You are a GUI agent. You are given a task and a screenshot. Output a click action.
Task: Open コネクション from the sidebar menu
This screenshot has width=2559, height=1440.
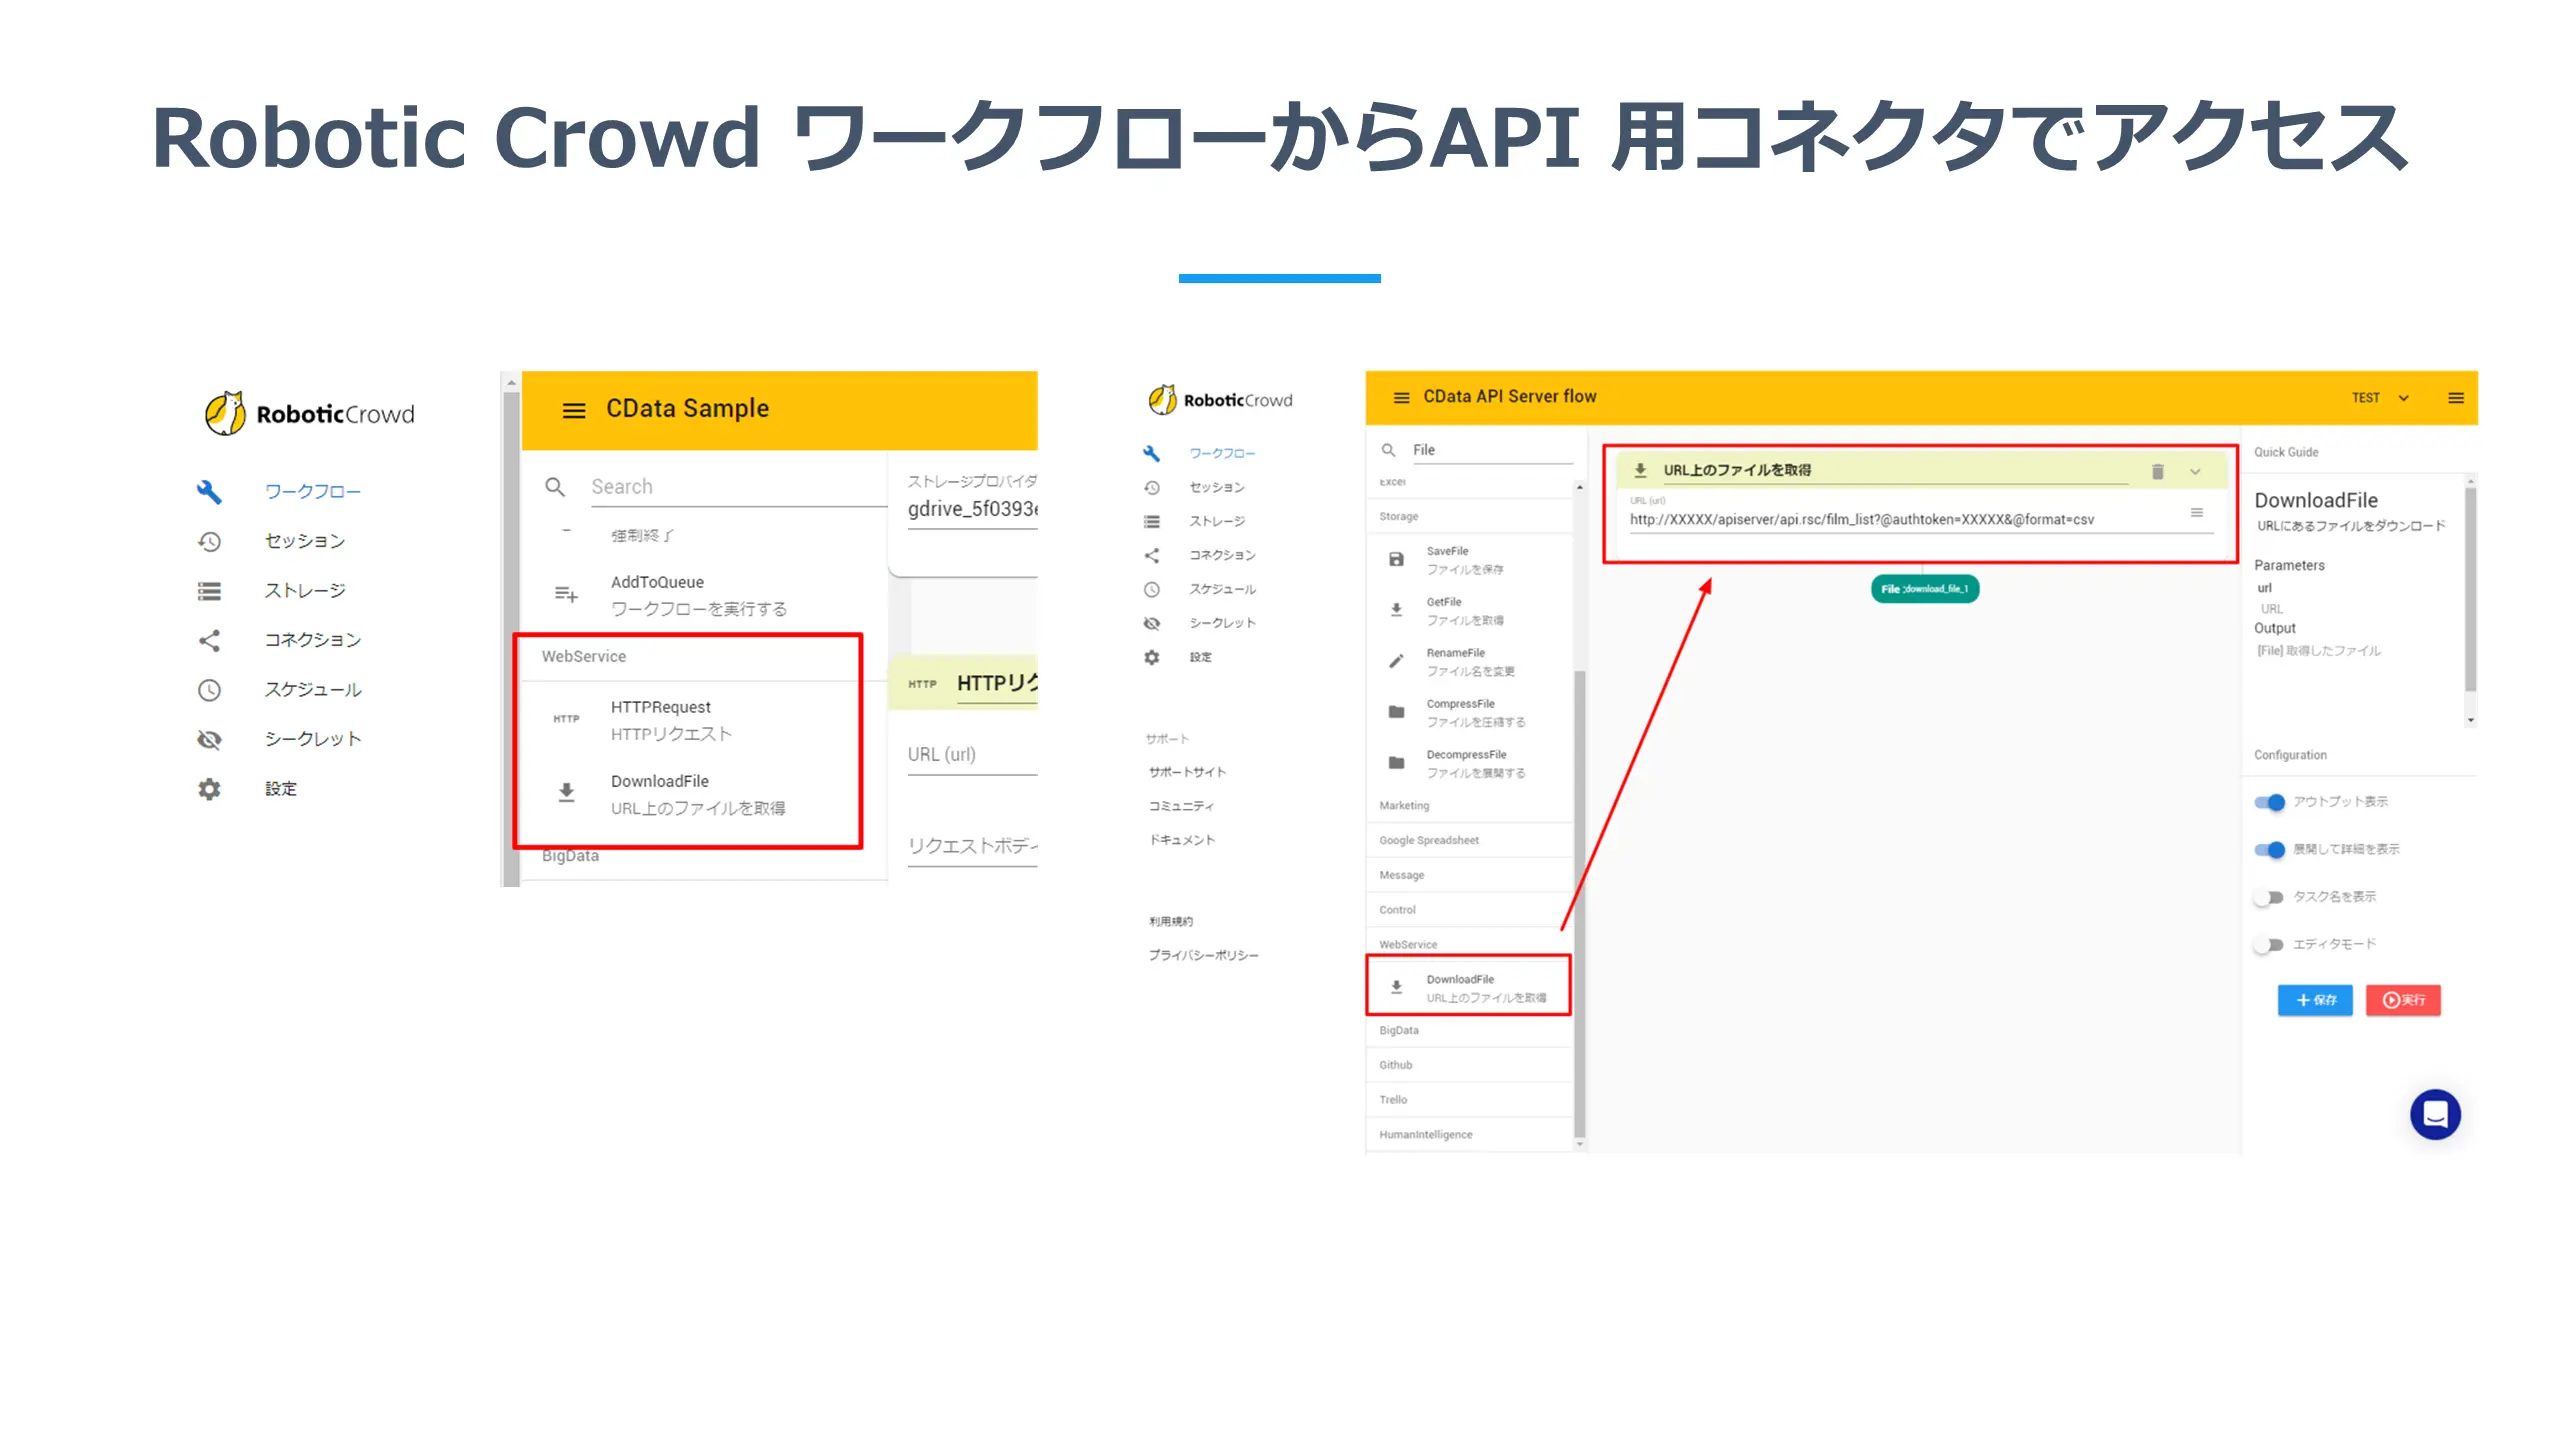(x=311, y=640)
